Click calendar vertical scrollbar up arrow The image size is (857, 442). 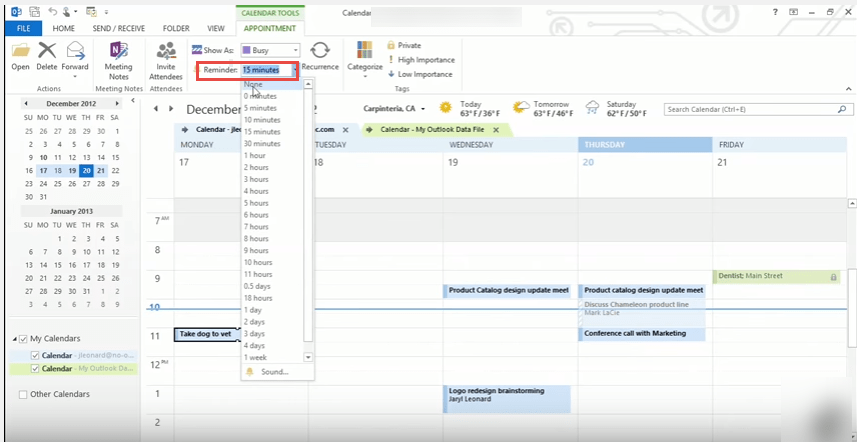[x=852, y=203]
